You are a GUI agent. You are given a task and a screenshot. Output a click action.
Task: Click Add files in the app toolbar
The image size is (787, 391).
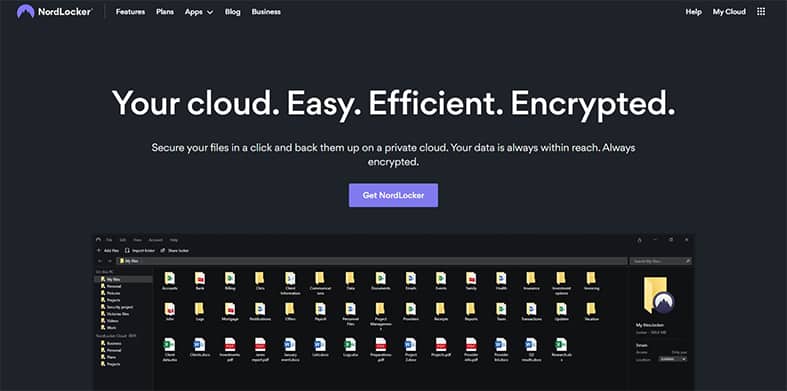(107, 250)
